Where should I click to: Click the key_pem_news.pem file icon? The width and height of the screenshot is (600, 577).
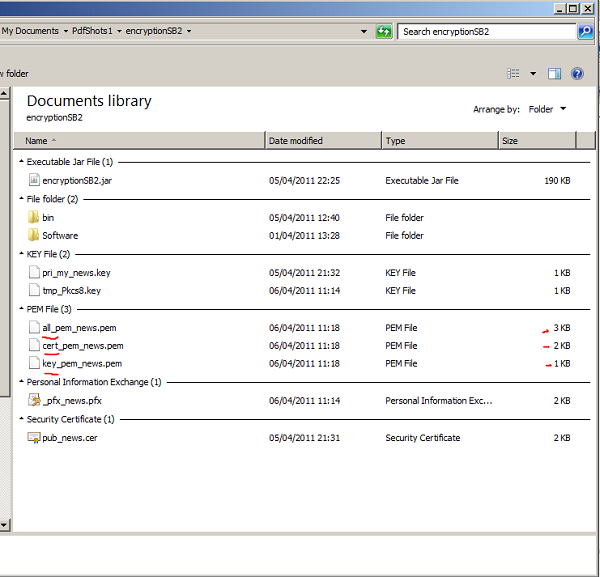tap(34, 363)
